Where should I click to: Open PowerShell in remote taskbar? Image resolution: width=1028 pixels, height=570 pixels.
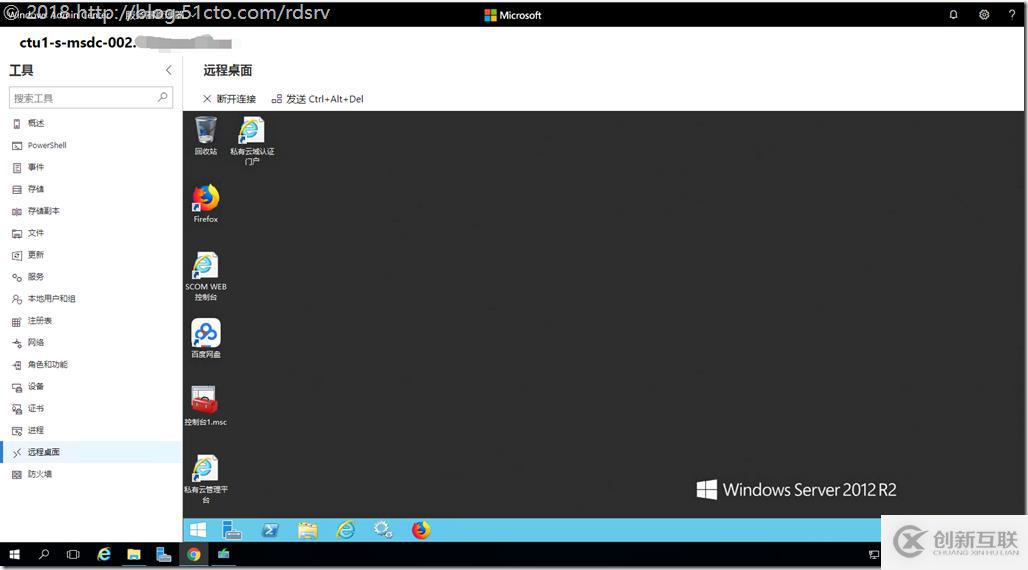click(x=269, y=530)
